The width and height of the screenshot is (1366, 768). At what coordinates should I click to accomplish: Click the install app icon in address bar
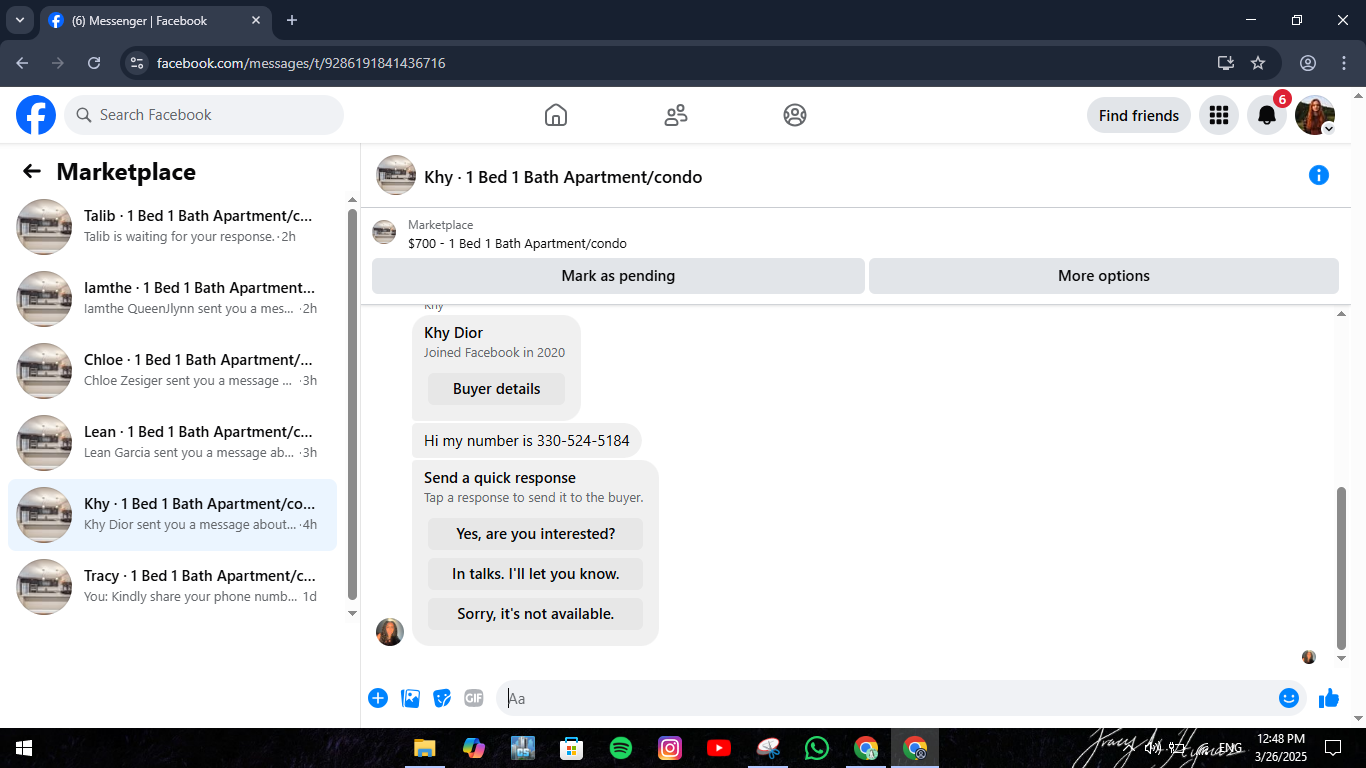1226,63
